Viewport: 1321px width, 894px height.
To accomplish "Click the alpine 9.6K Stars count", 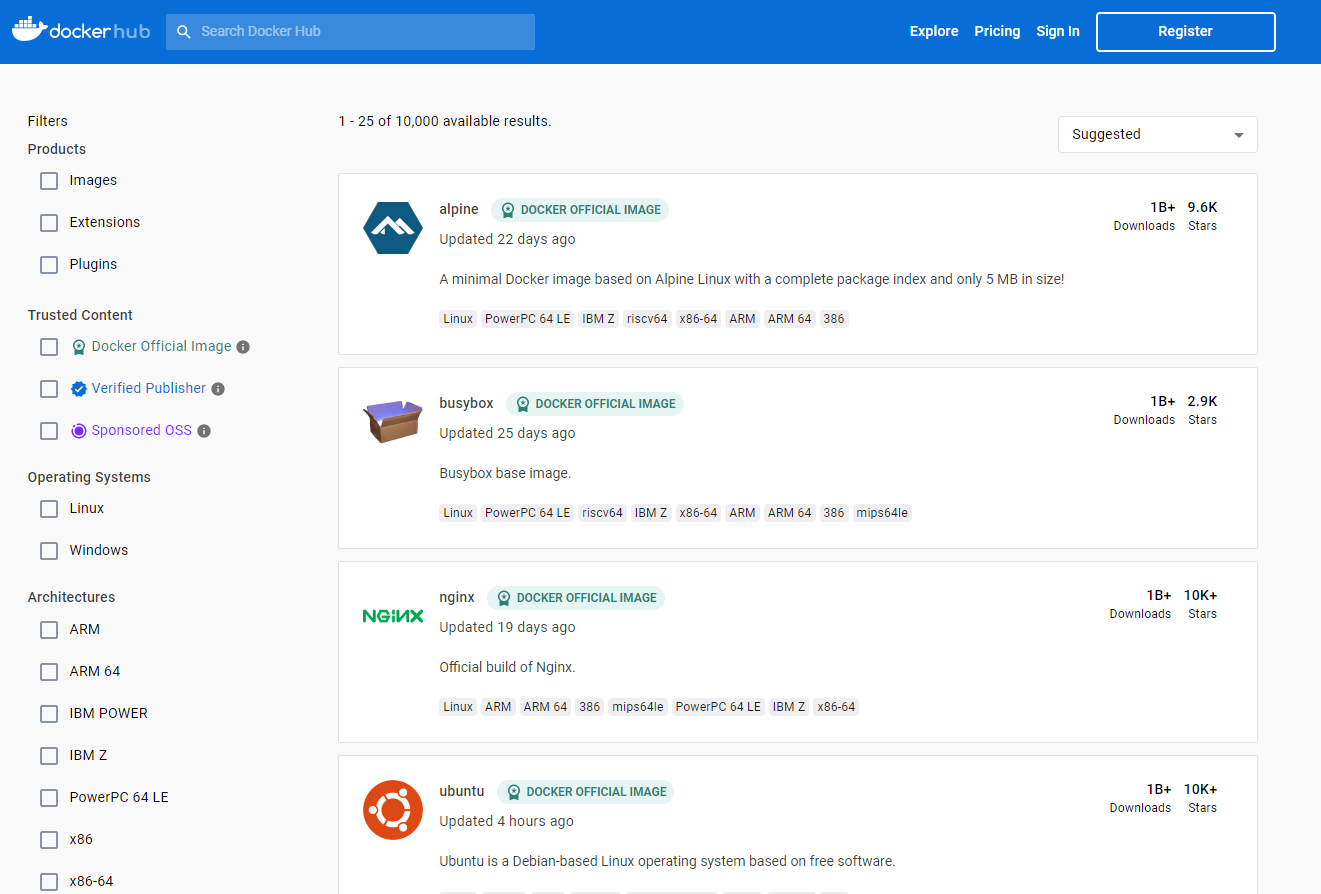I will click(1202, 216).
